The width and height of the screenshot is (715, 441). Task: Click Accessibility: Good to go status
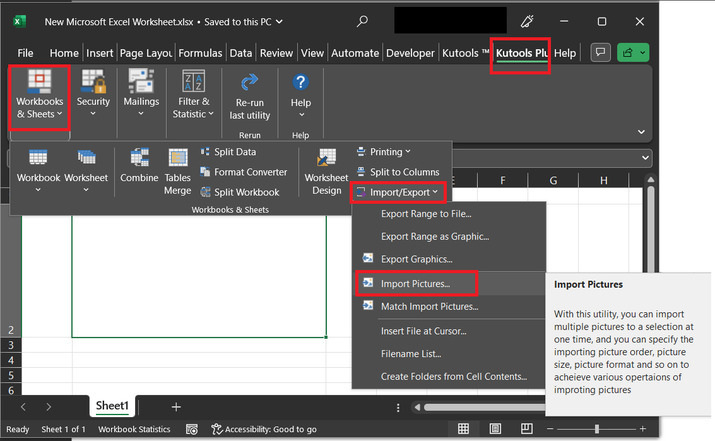(x=264, y=429)
